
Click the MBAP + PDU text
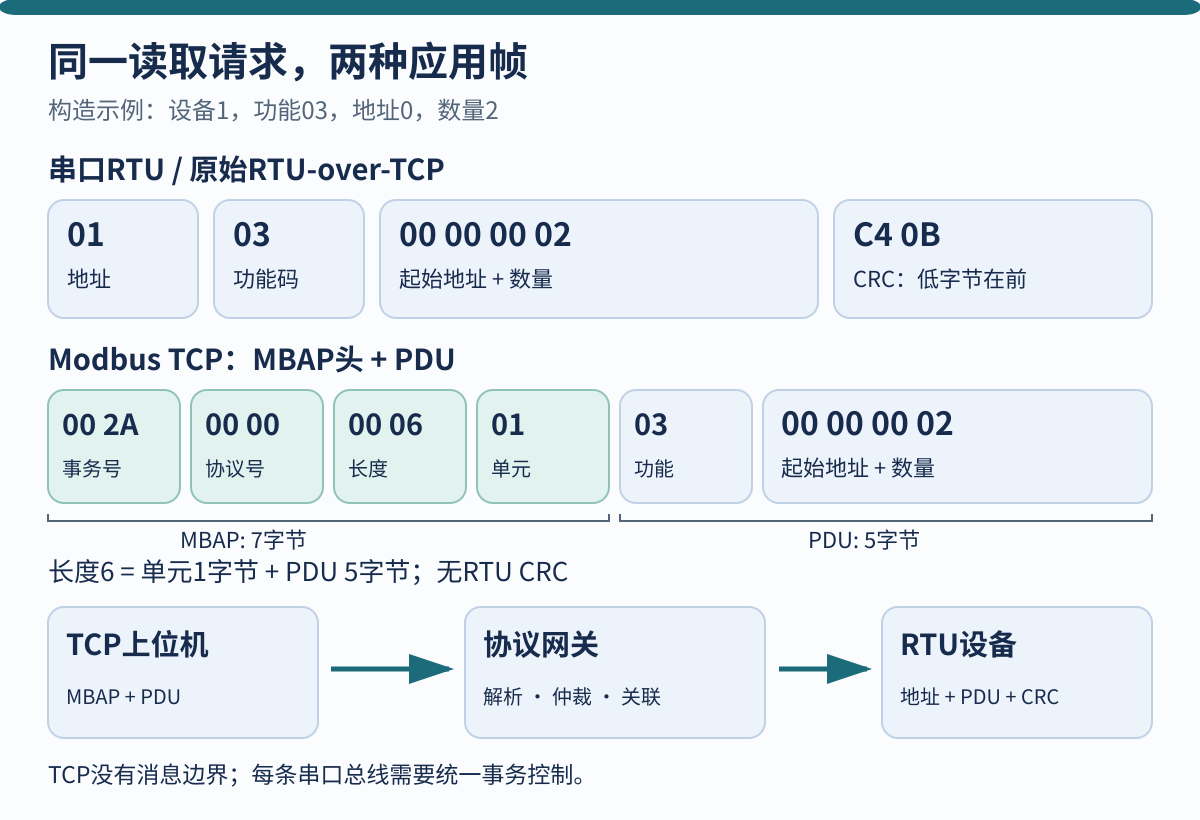[x=124, y=697]
